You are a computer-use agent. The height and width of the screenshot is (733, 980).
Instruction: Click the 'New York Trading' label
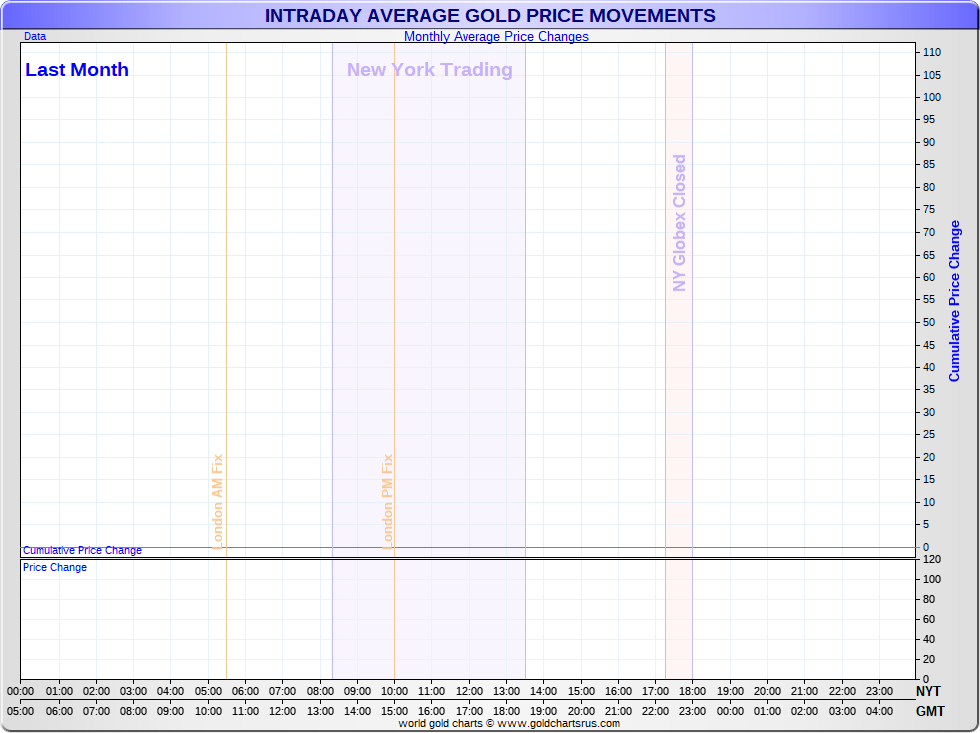[x=429, y=70]
